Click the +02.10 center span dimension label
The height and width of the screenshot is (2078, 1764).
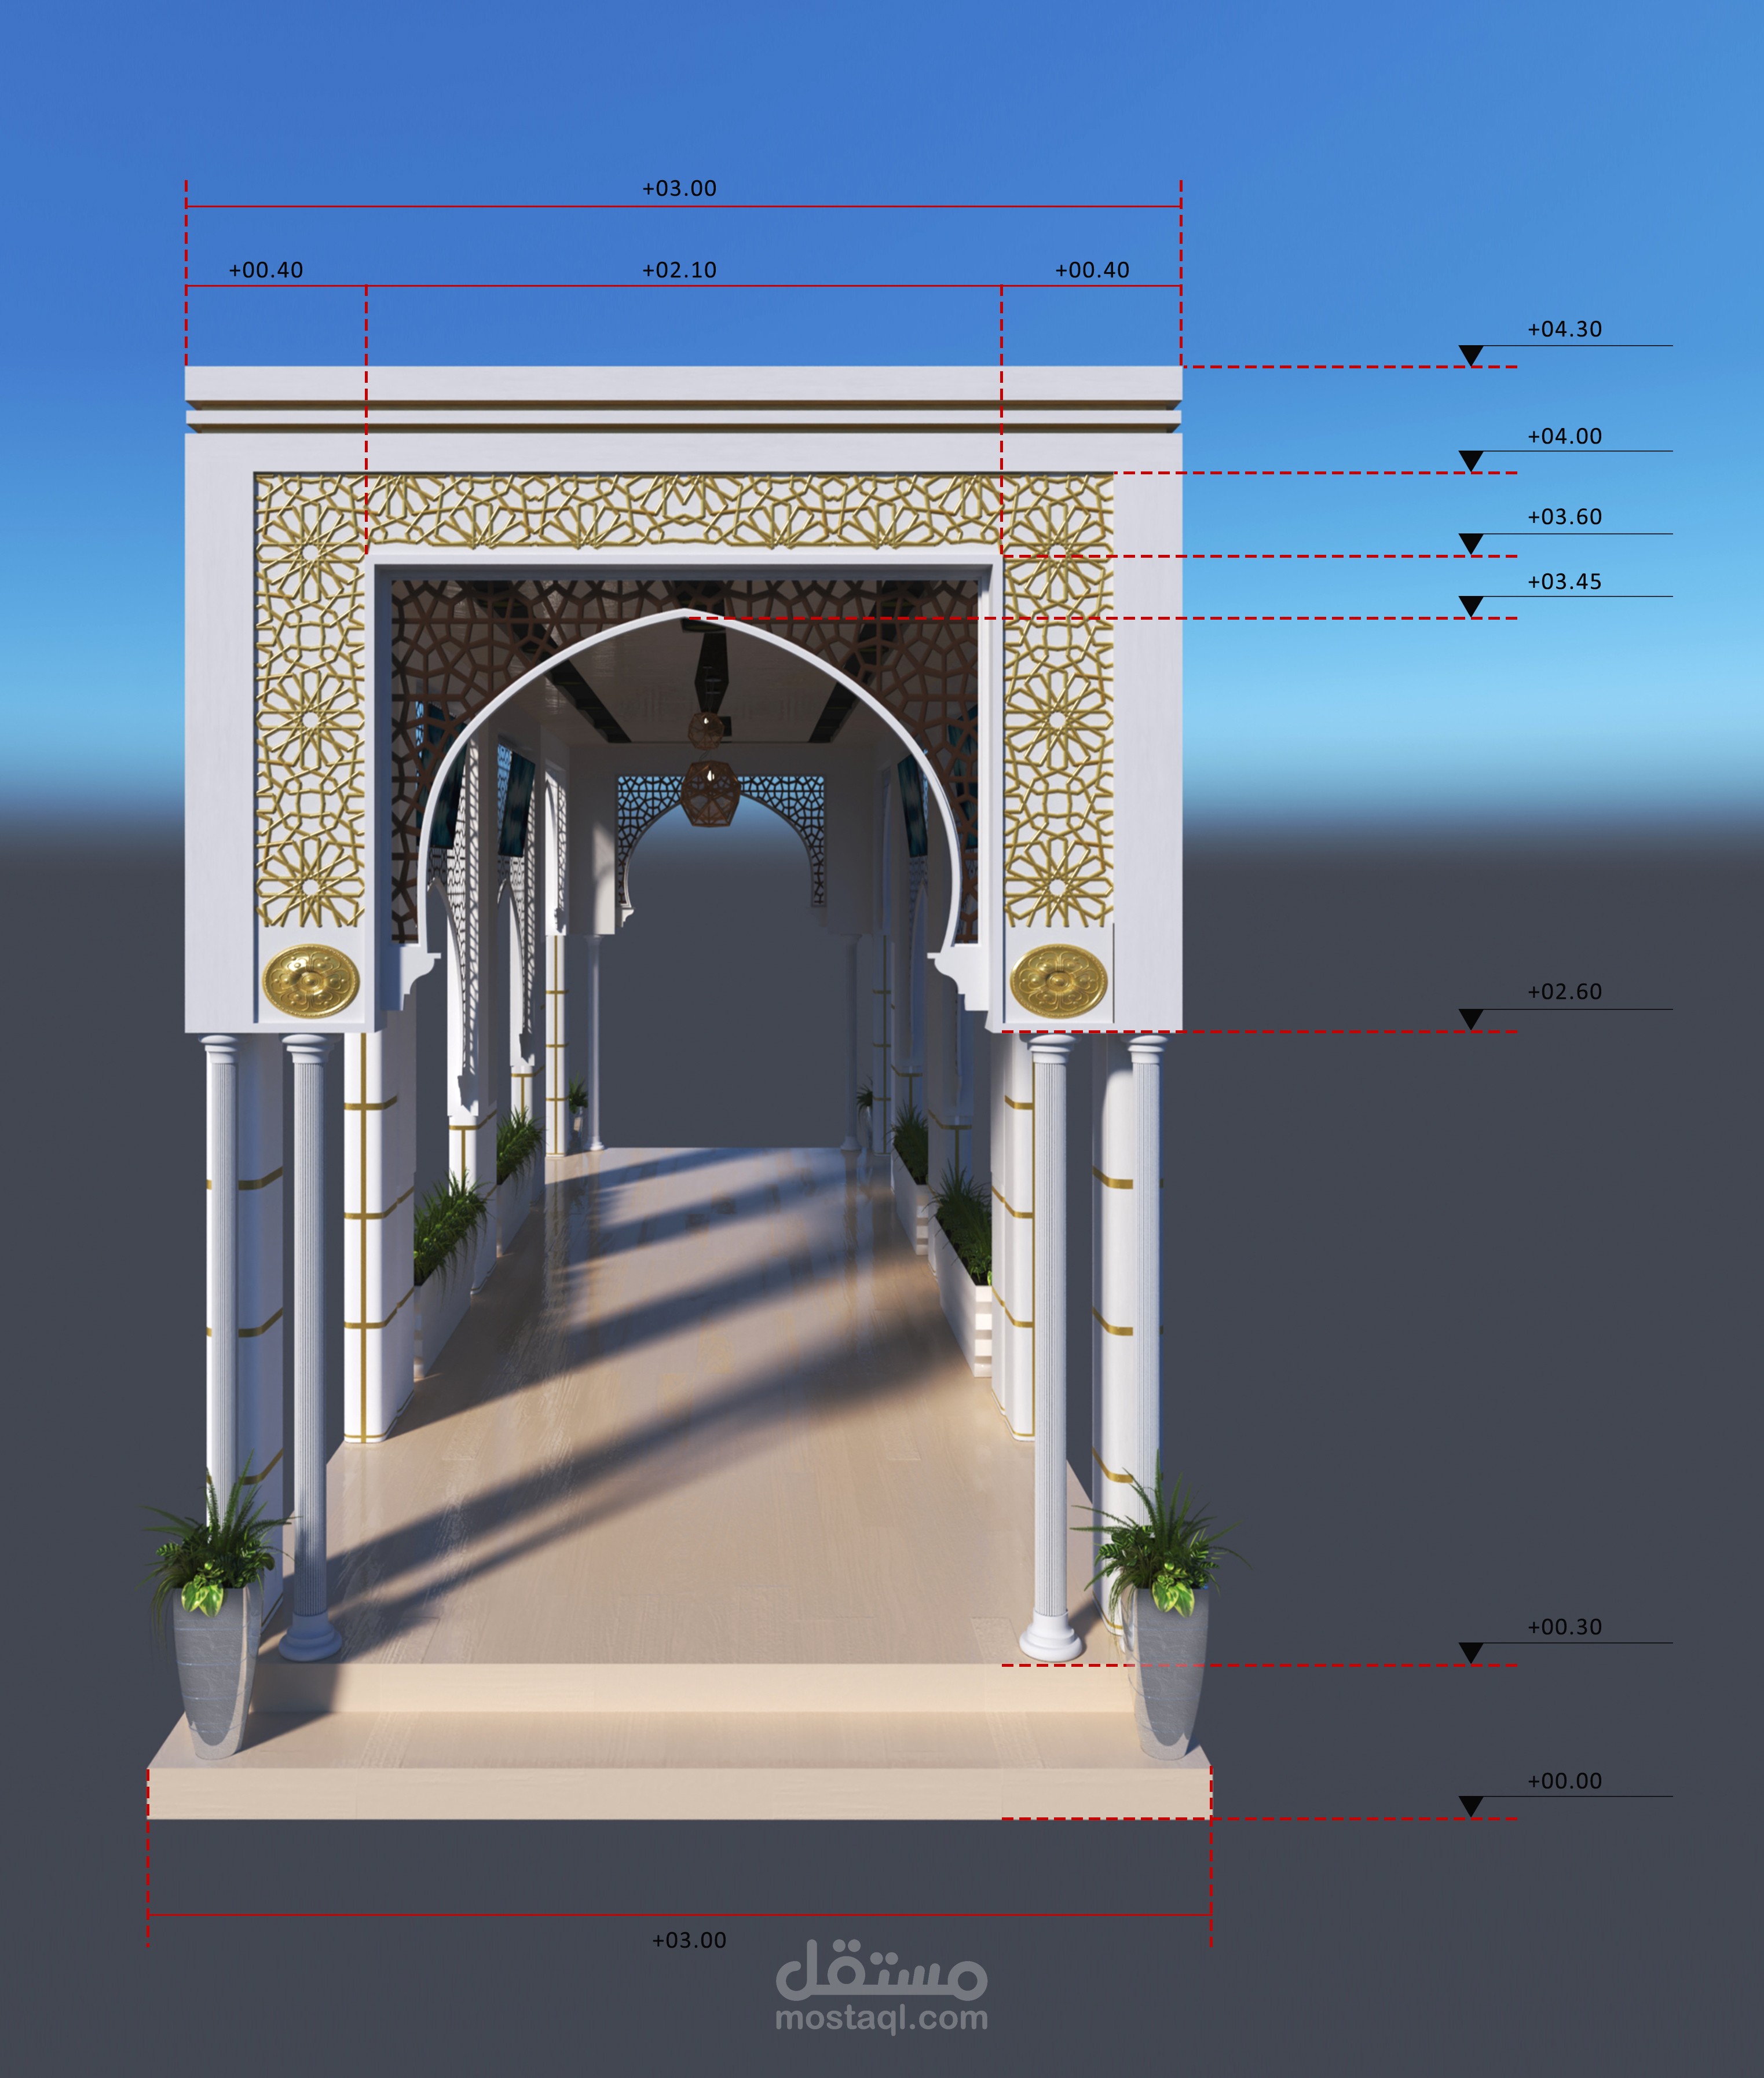tap(679, 270)
